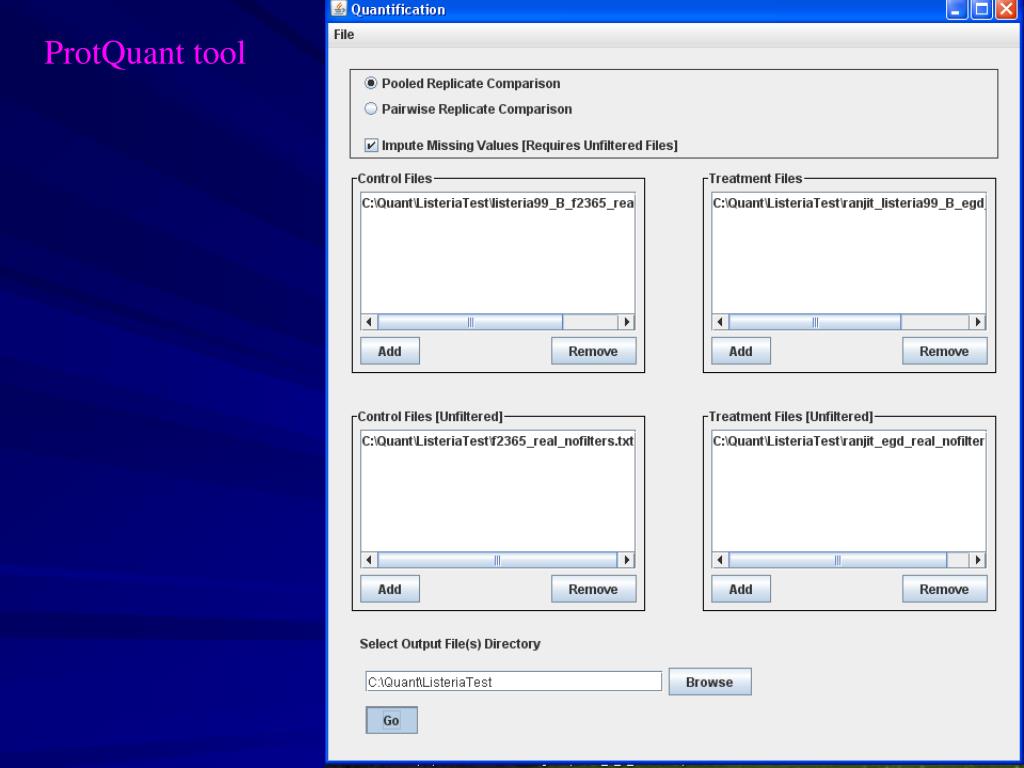The height and width of the screenshot is (768, 1024).
Task: Select listeria99_B_f2365 entry in Control Files
Action: click(498, 203)
